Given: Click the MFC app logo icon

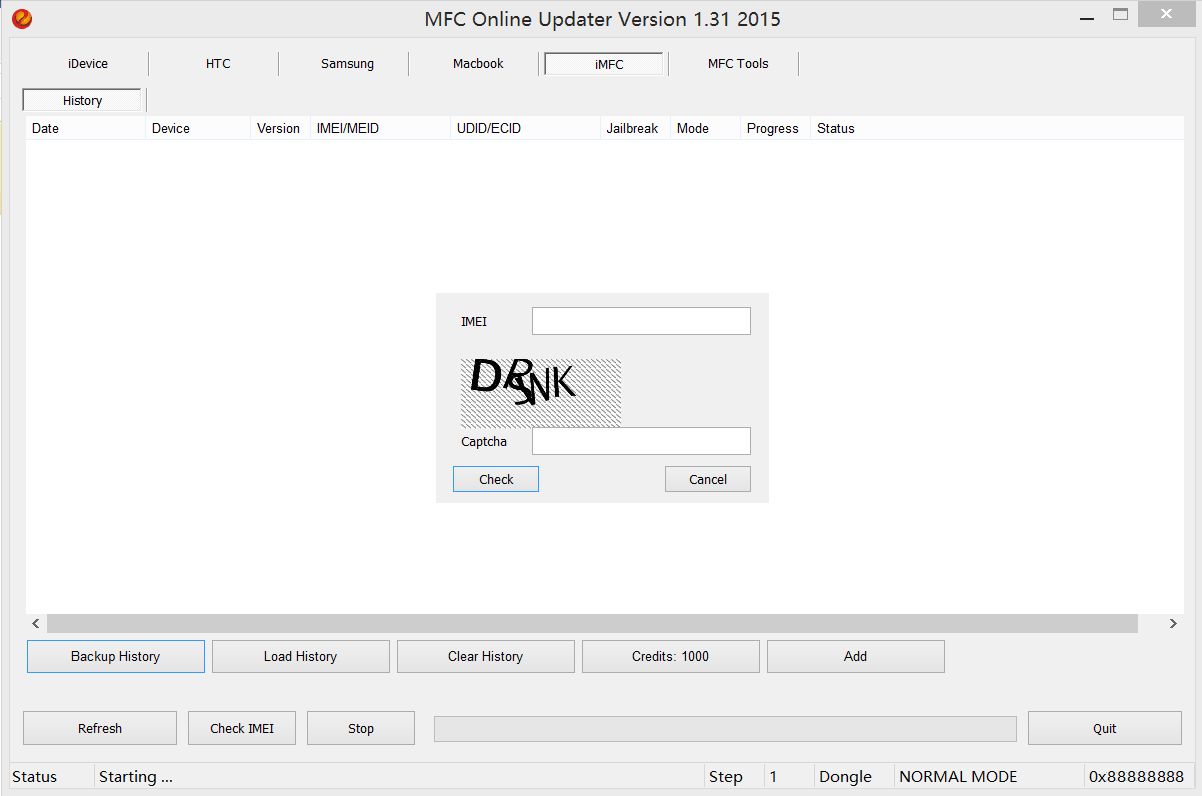Looking at the screenshot, I should [22, 19].
